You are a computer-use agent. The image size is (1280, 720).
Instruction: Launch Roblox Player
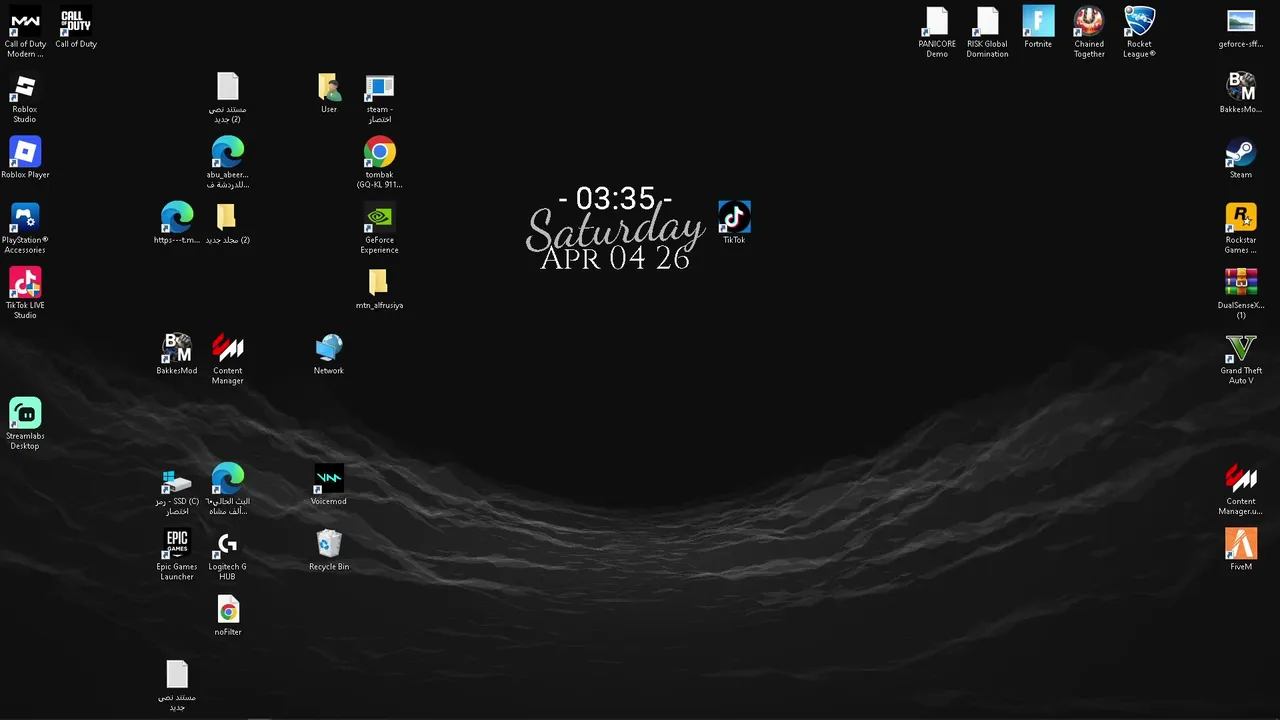point(25,158)
